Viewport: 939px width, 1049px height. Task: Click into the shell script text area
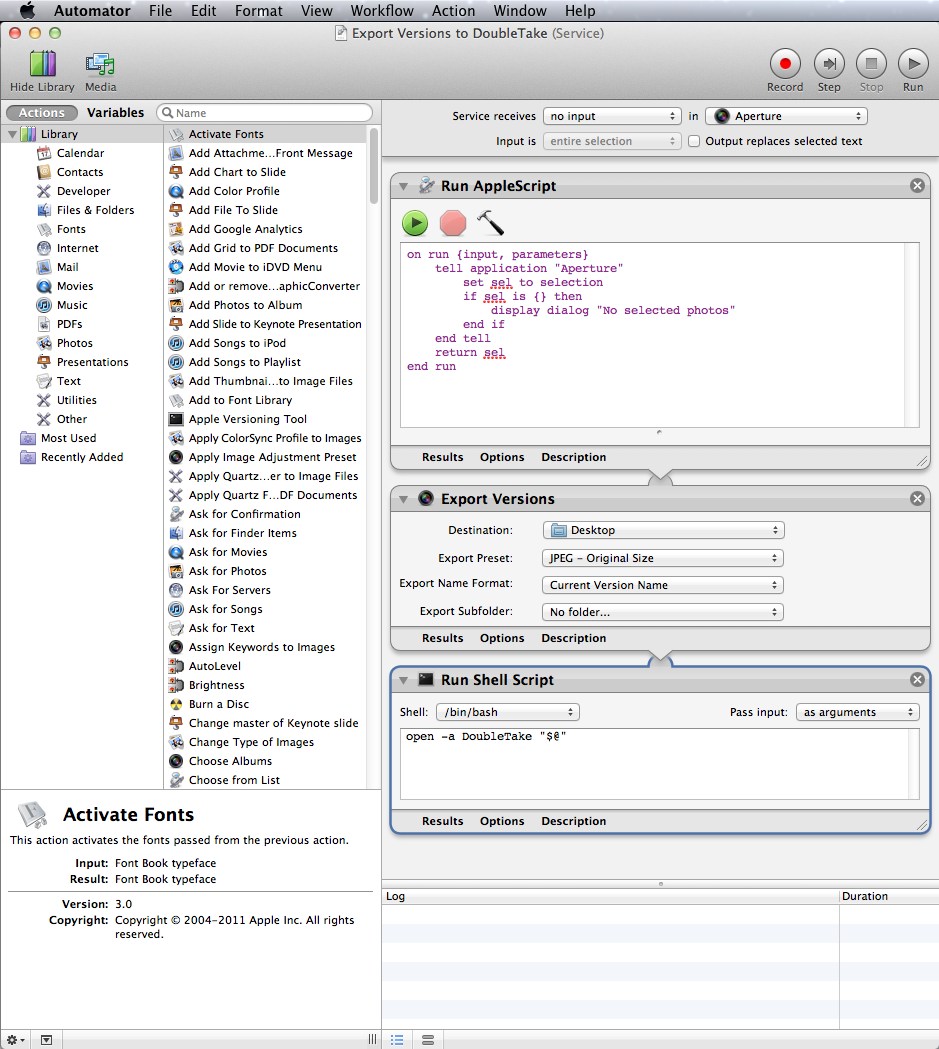click(x=659, y=764)
